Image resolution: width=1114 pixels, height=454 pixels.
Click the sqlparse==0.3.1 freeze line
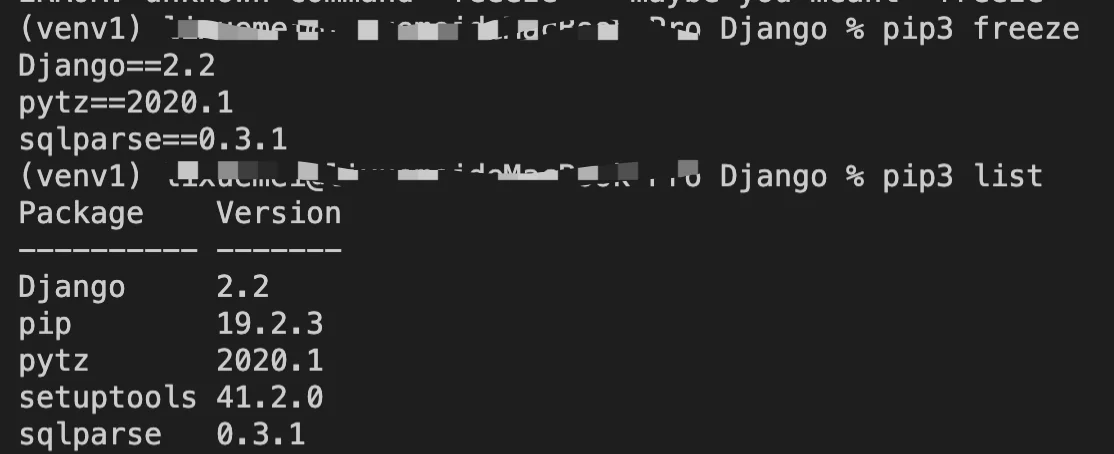pos(153,140)
